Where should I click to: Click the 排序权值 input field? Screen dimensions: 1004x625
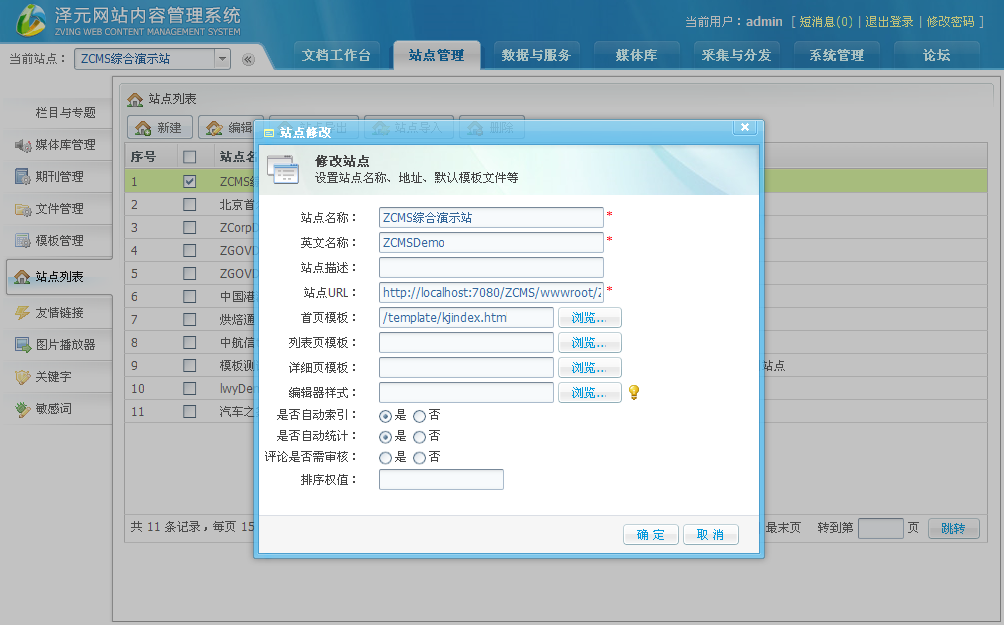click(441, 480)
